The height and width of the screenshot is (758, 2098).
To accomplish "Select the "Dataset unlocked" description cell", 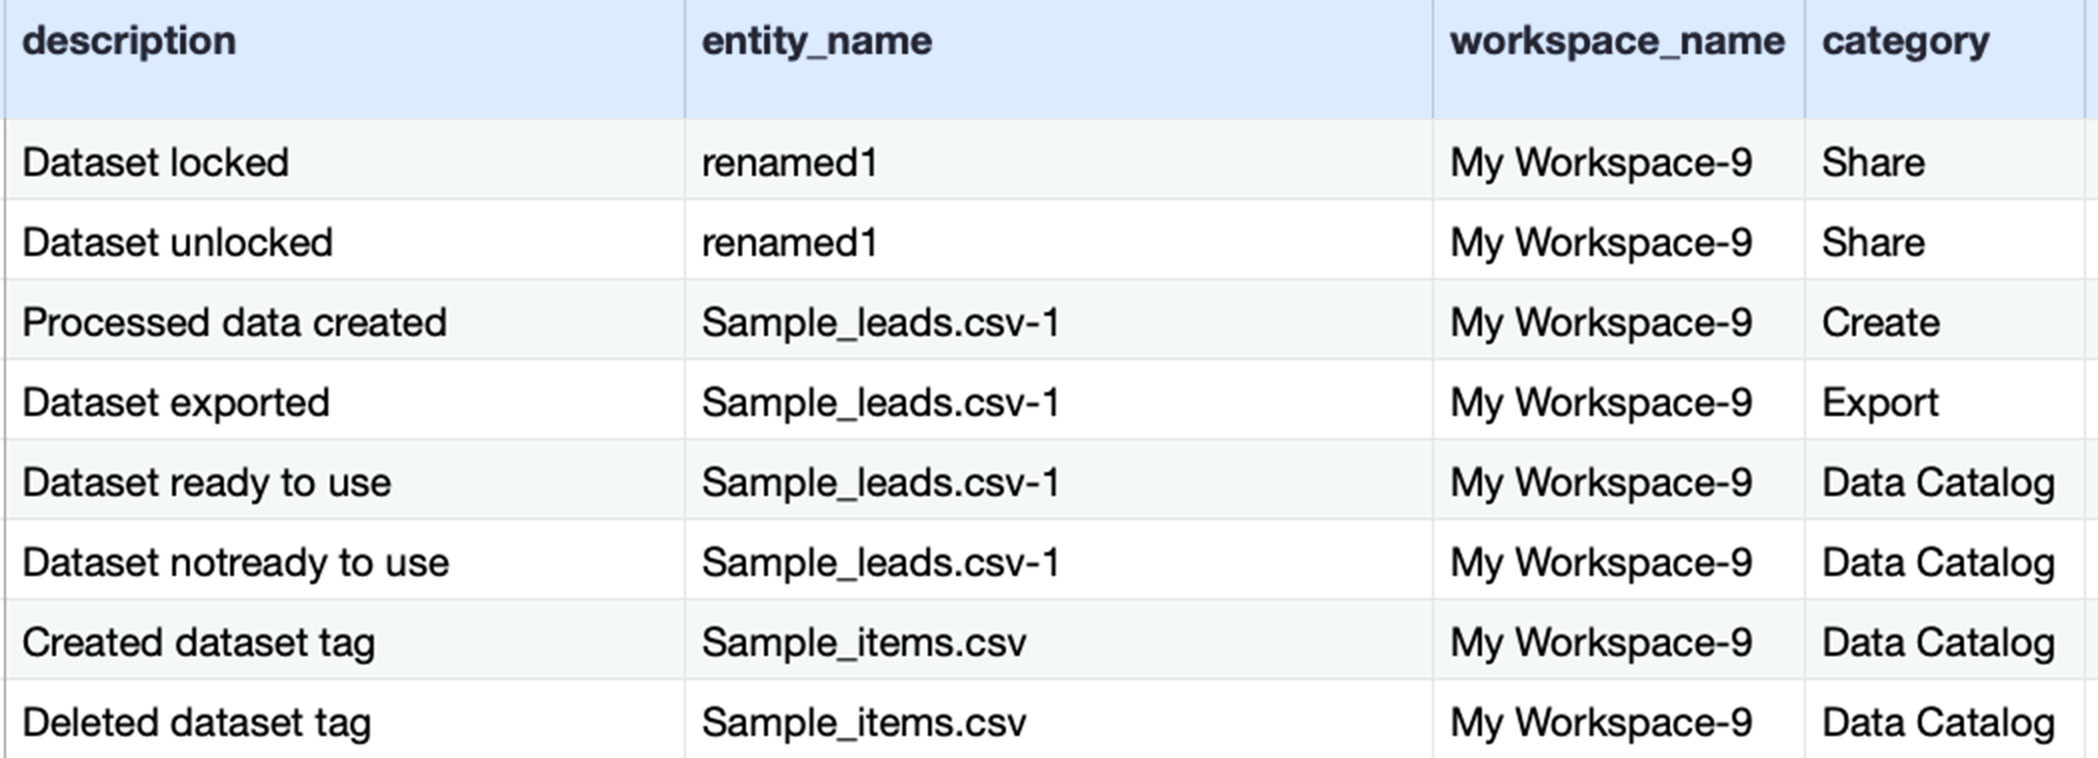I will coord(178,242).
